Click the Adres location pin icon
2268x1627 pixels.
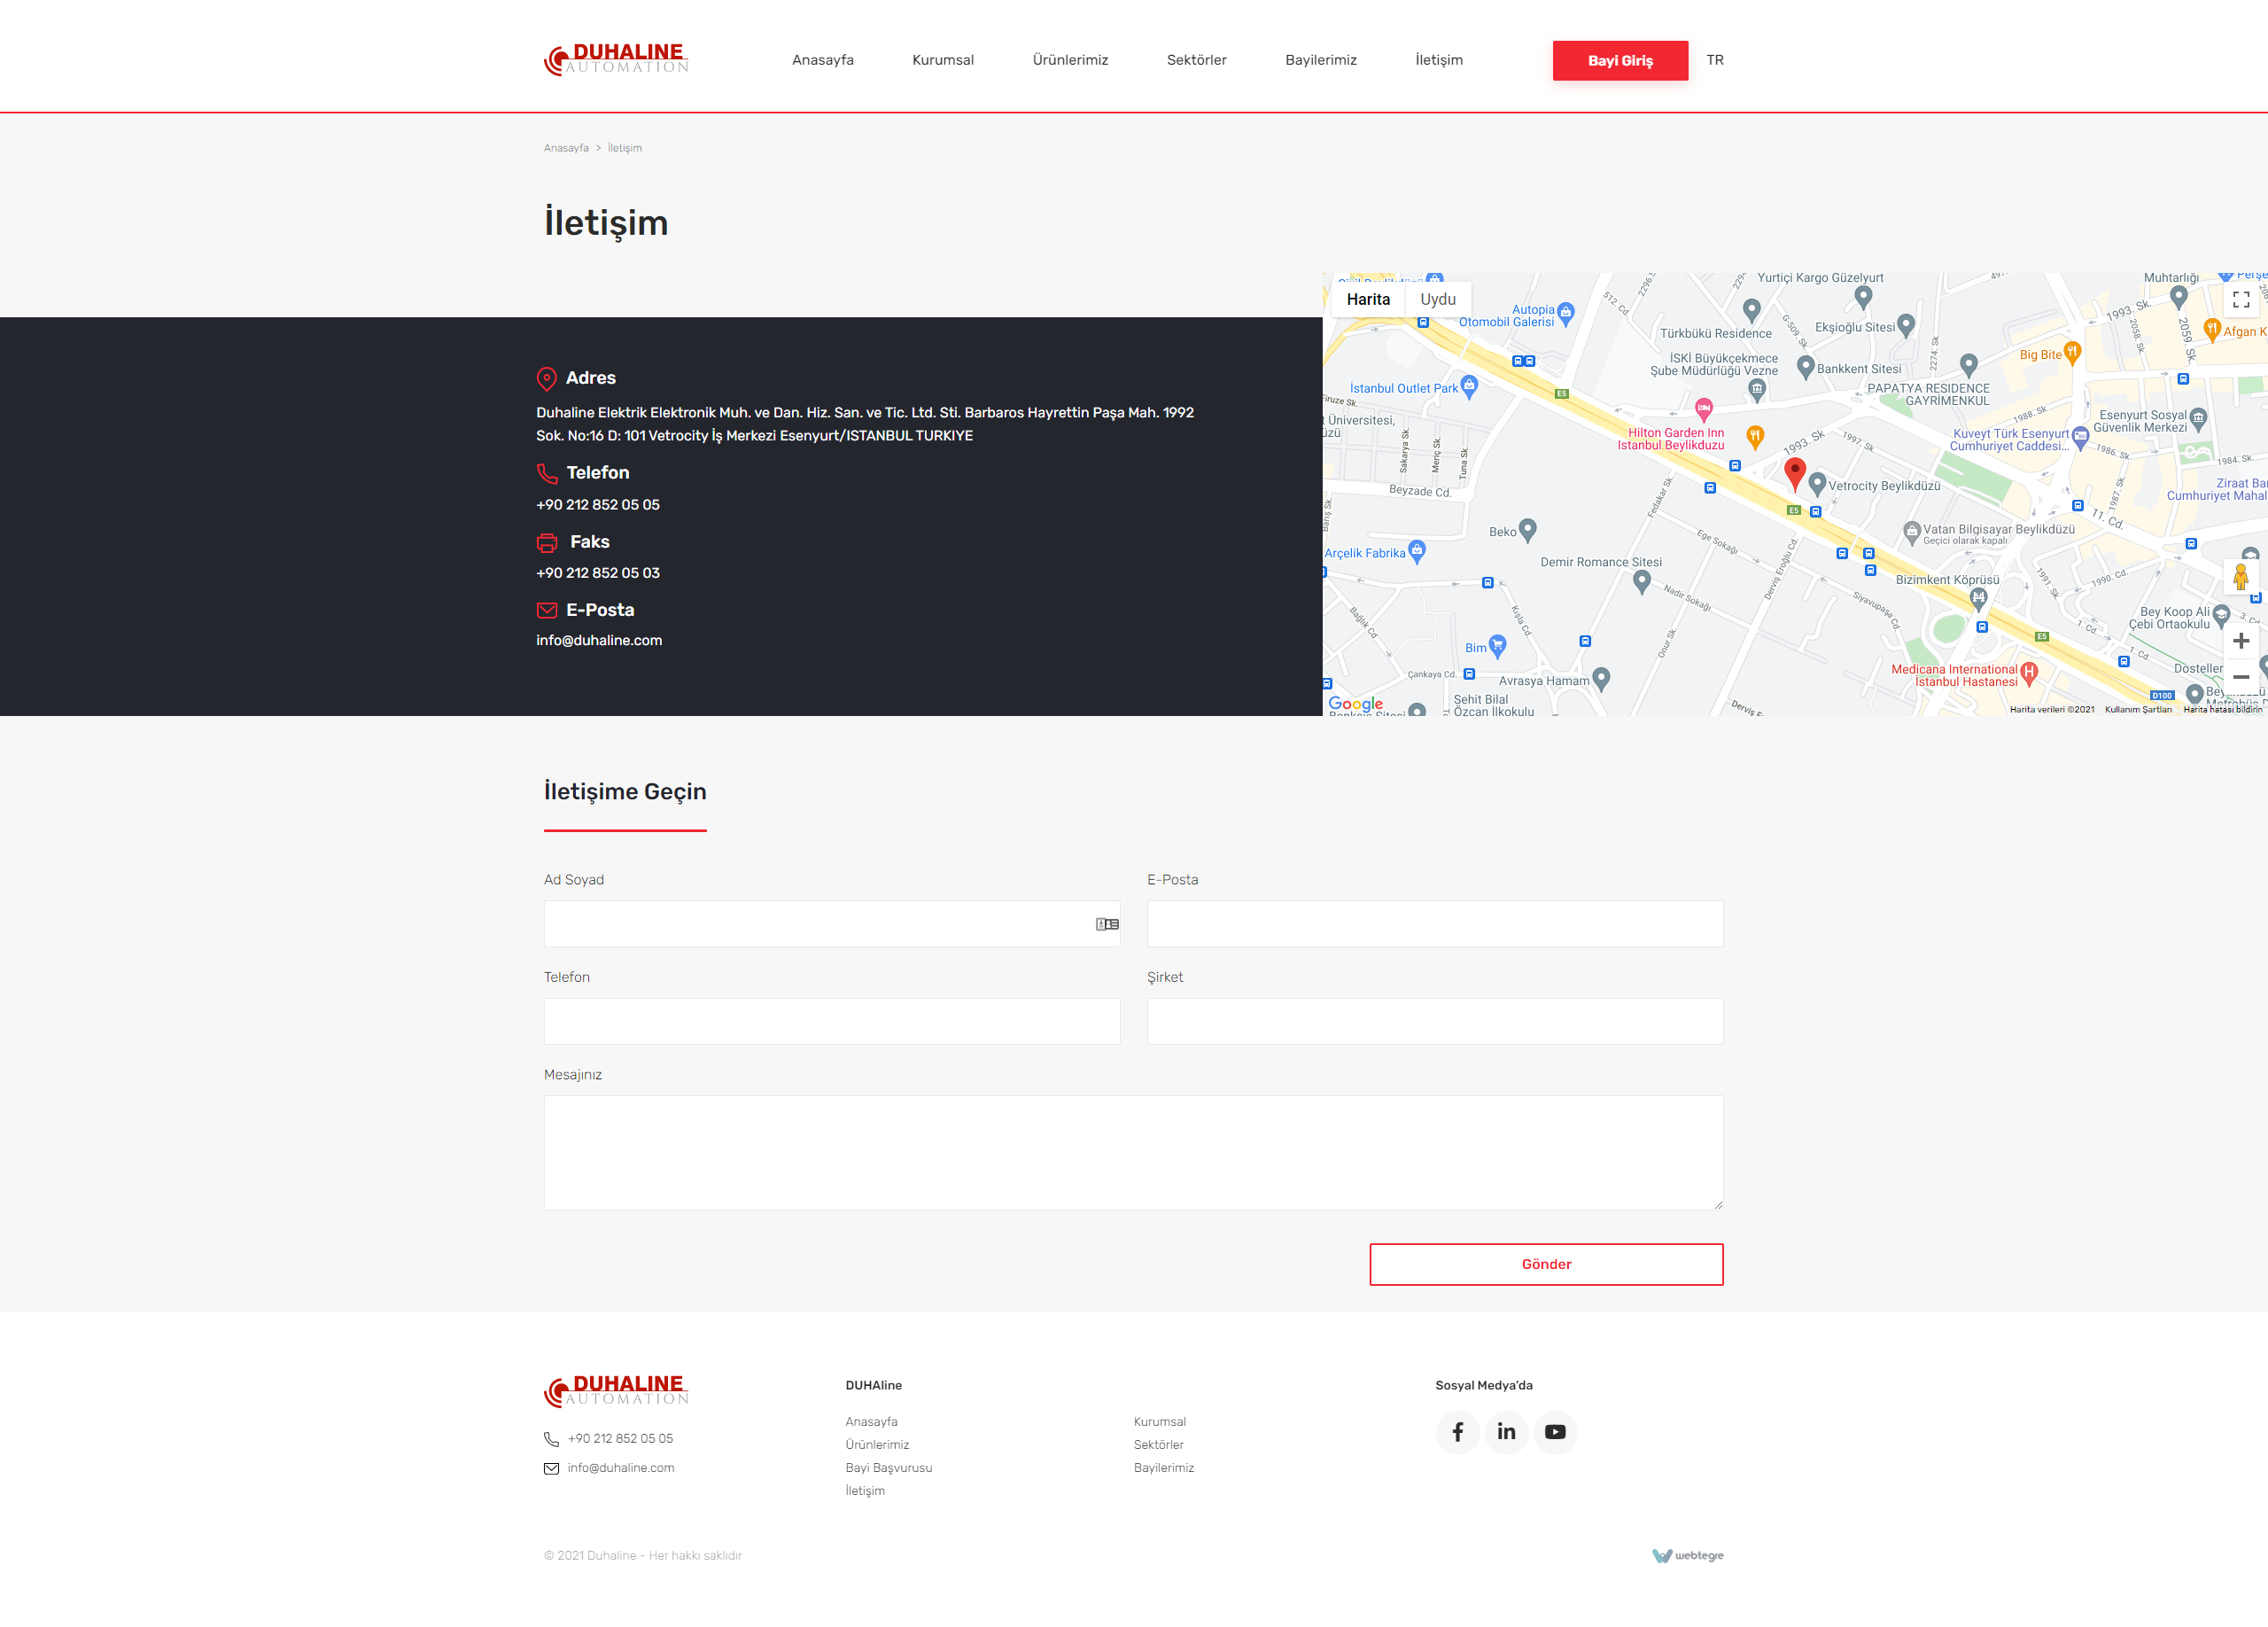pyautogui.click(x=546, y=378)
